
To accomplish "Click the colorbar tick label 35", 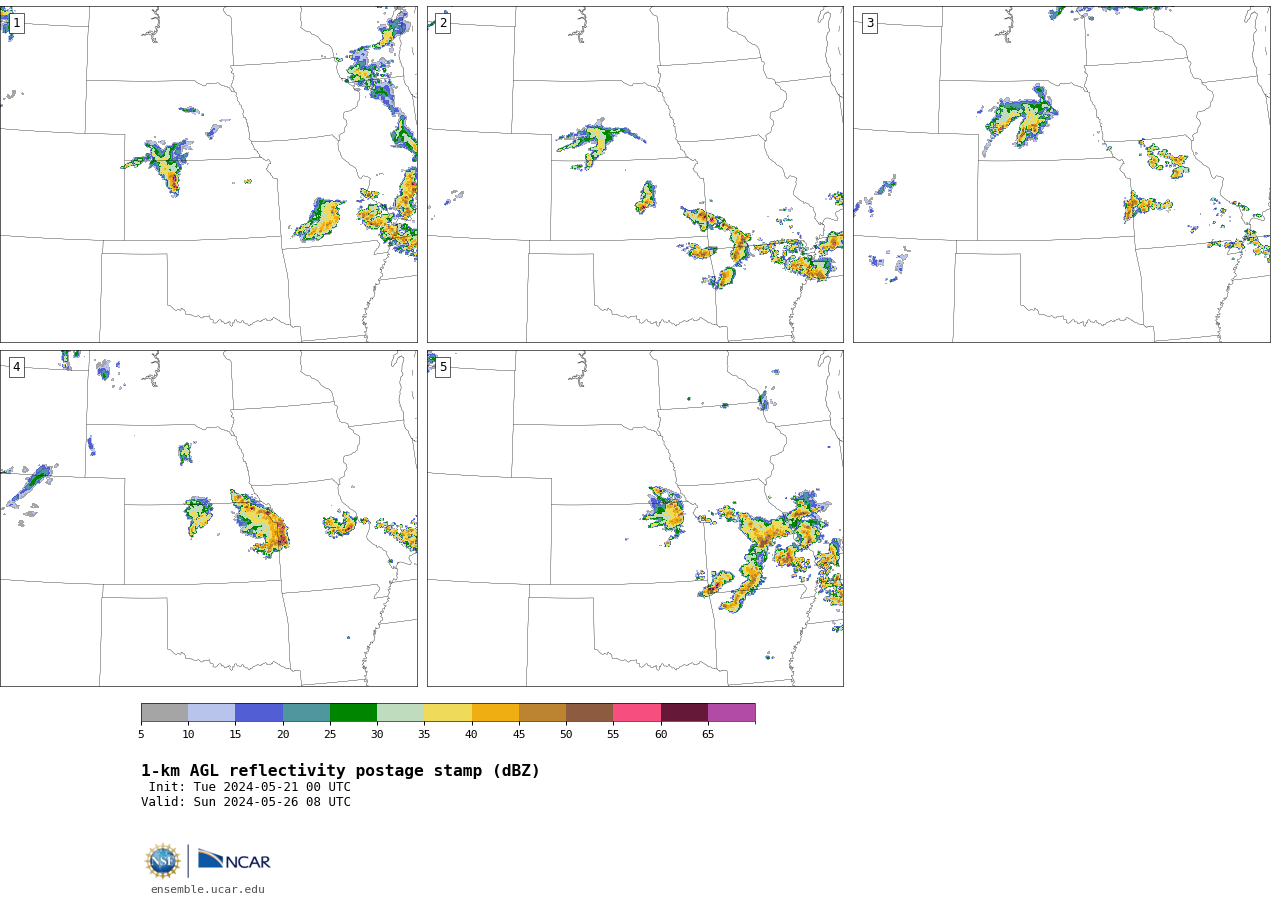I will point(424,735).
